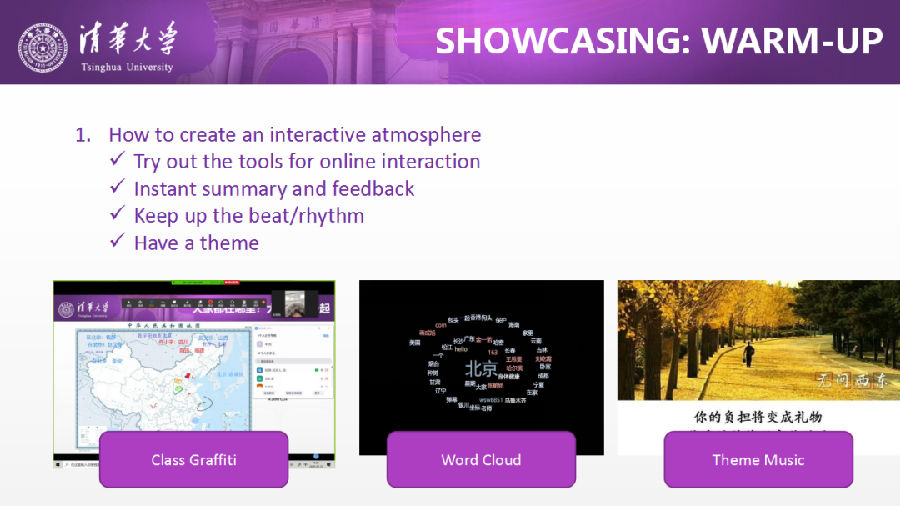Click the checkmark before 'Keep up the beat/rhythm'

tap(117, 215)
